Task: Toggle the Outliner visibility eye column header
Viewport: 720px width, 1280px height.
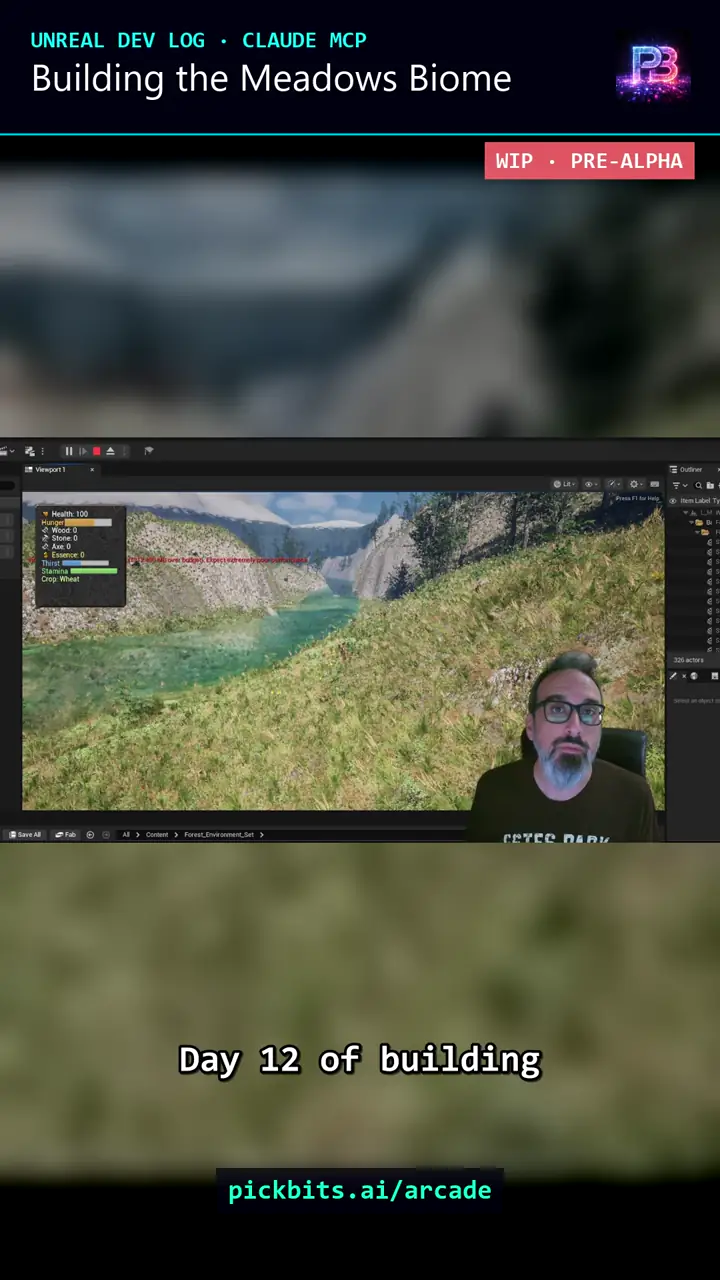Action: tap(673, 501)
